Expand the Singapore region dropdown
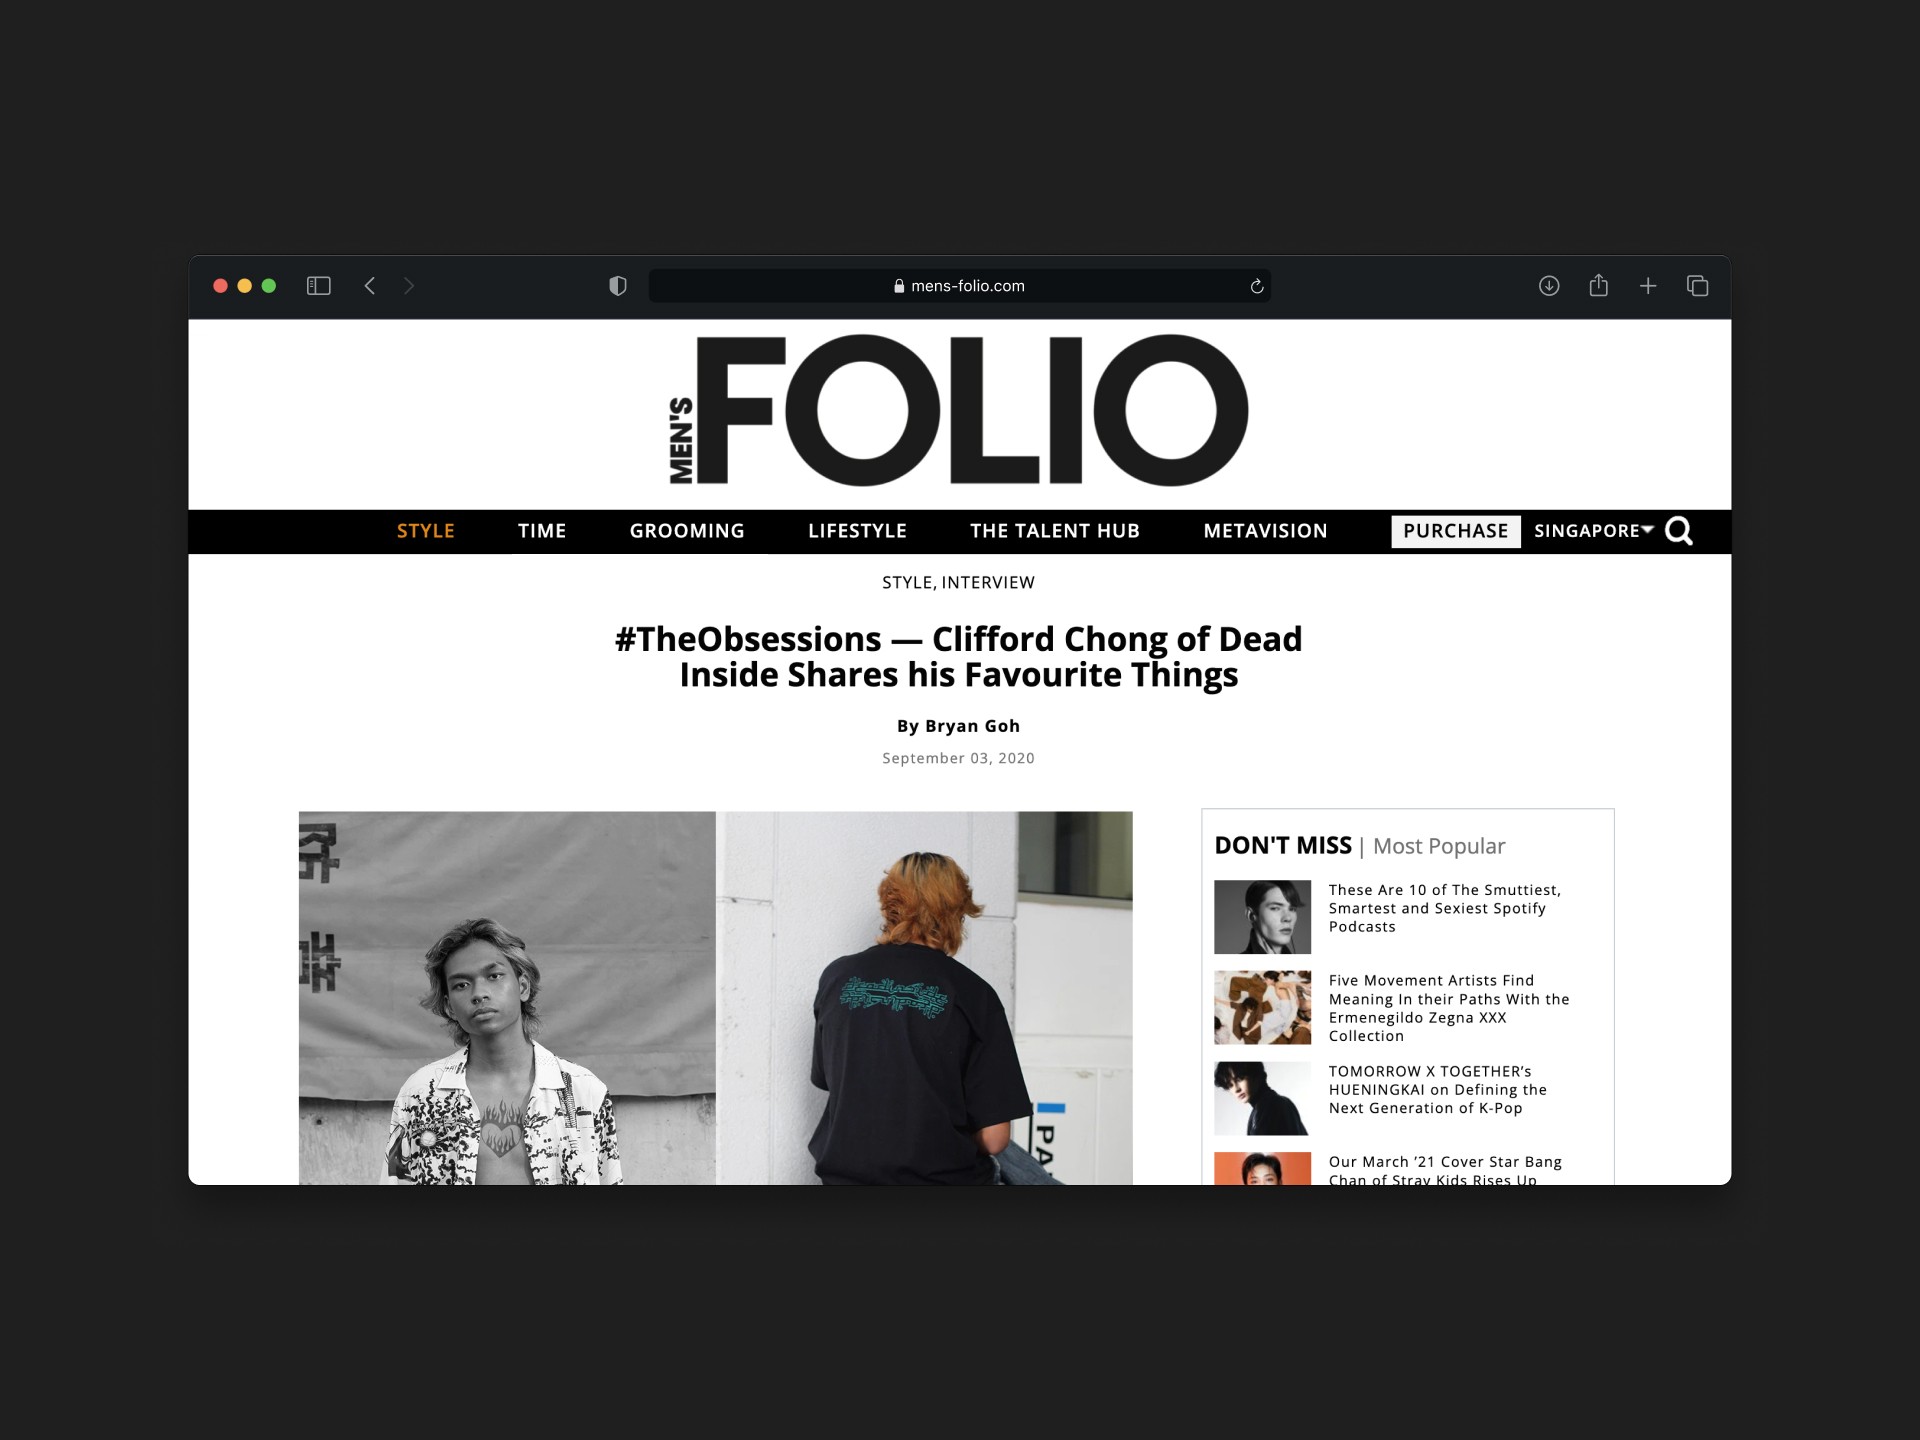The height and width of the screenshot is (1440, 1920). click(1594, 531)
